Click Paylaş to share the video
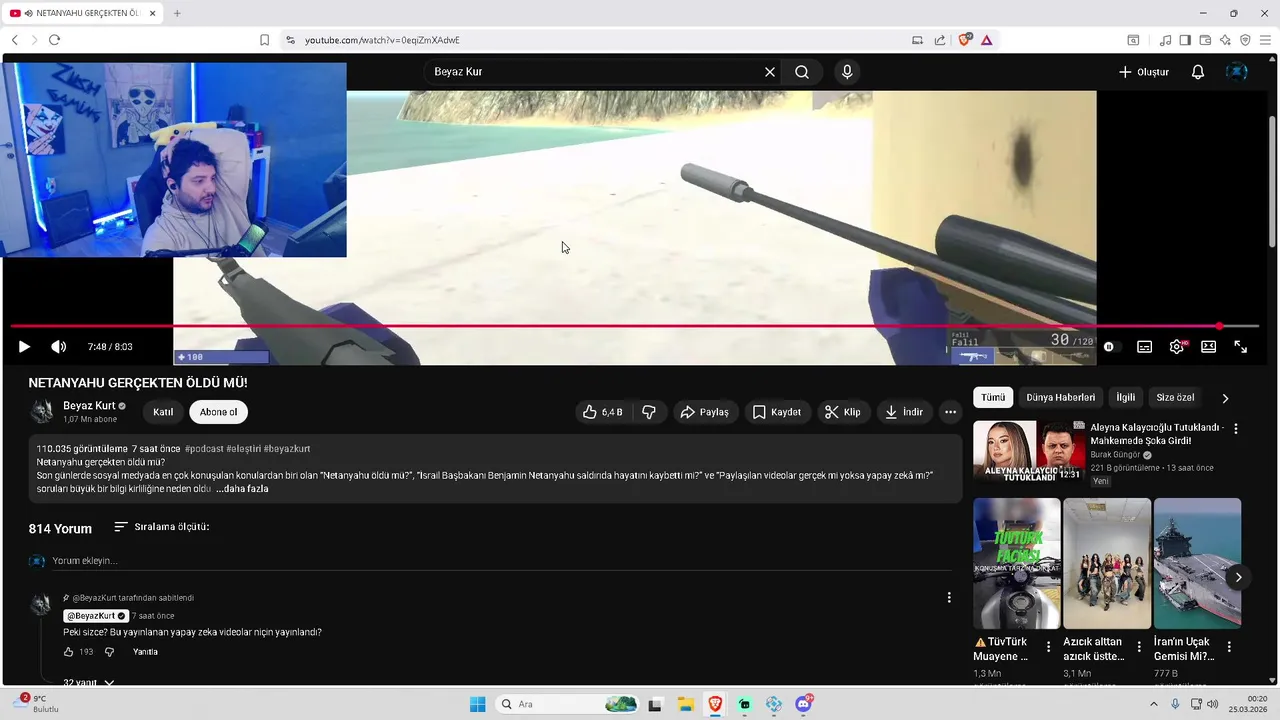Viewport: 1280px width, 720px height. tap(704, 412)
